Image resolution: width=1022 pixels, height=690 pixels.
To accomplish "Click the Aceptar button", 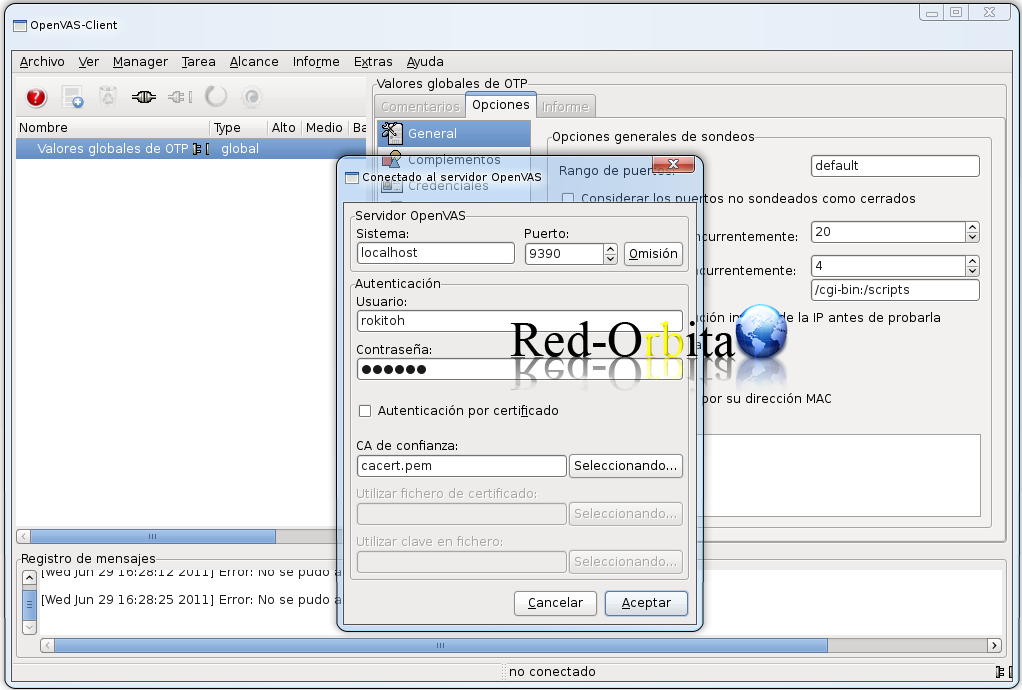I will coord(646,603).
